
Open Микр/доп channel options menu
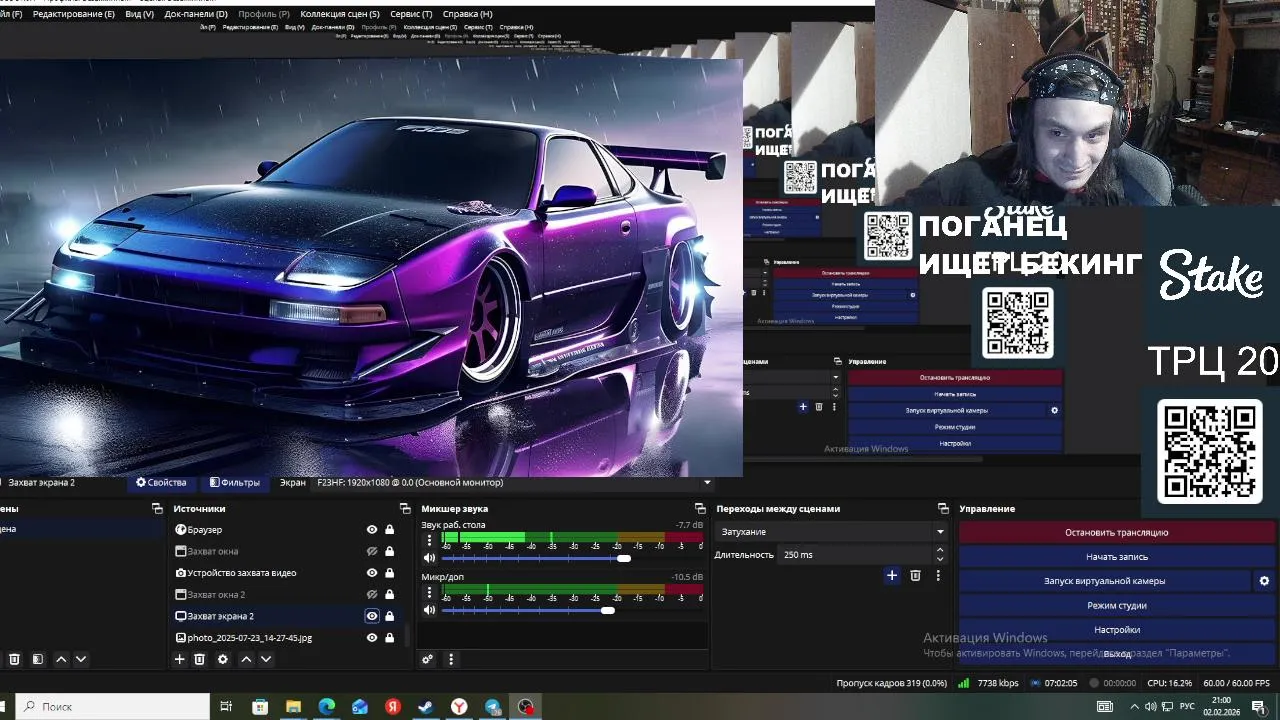[430, 592]
